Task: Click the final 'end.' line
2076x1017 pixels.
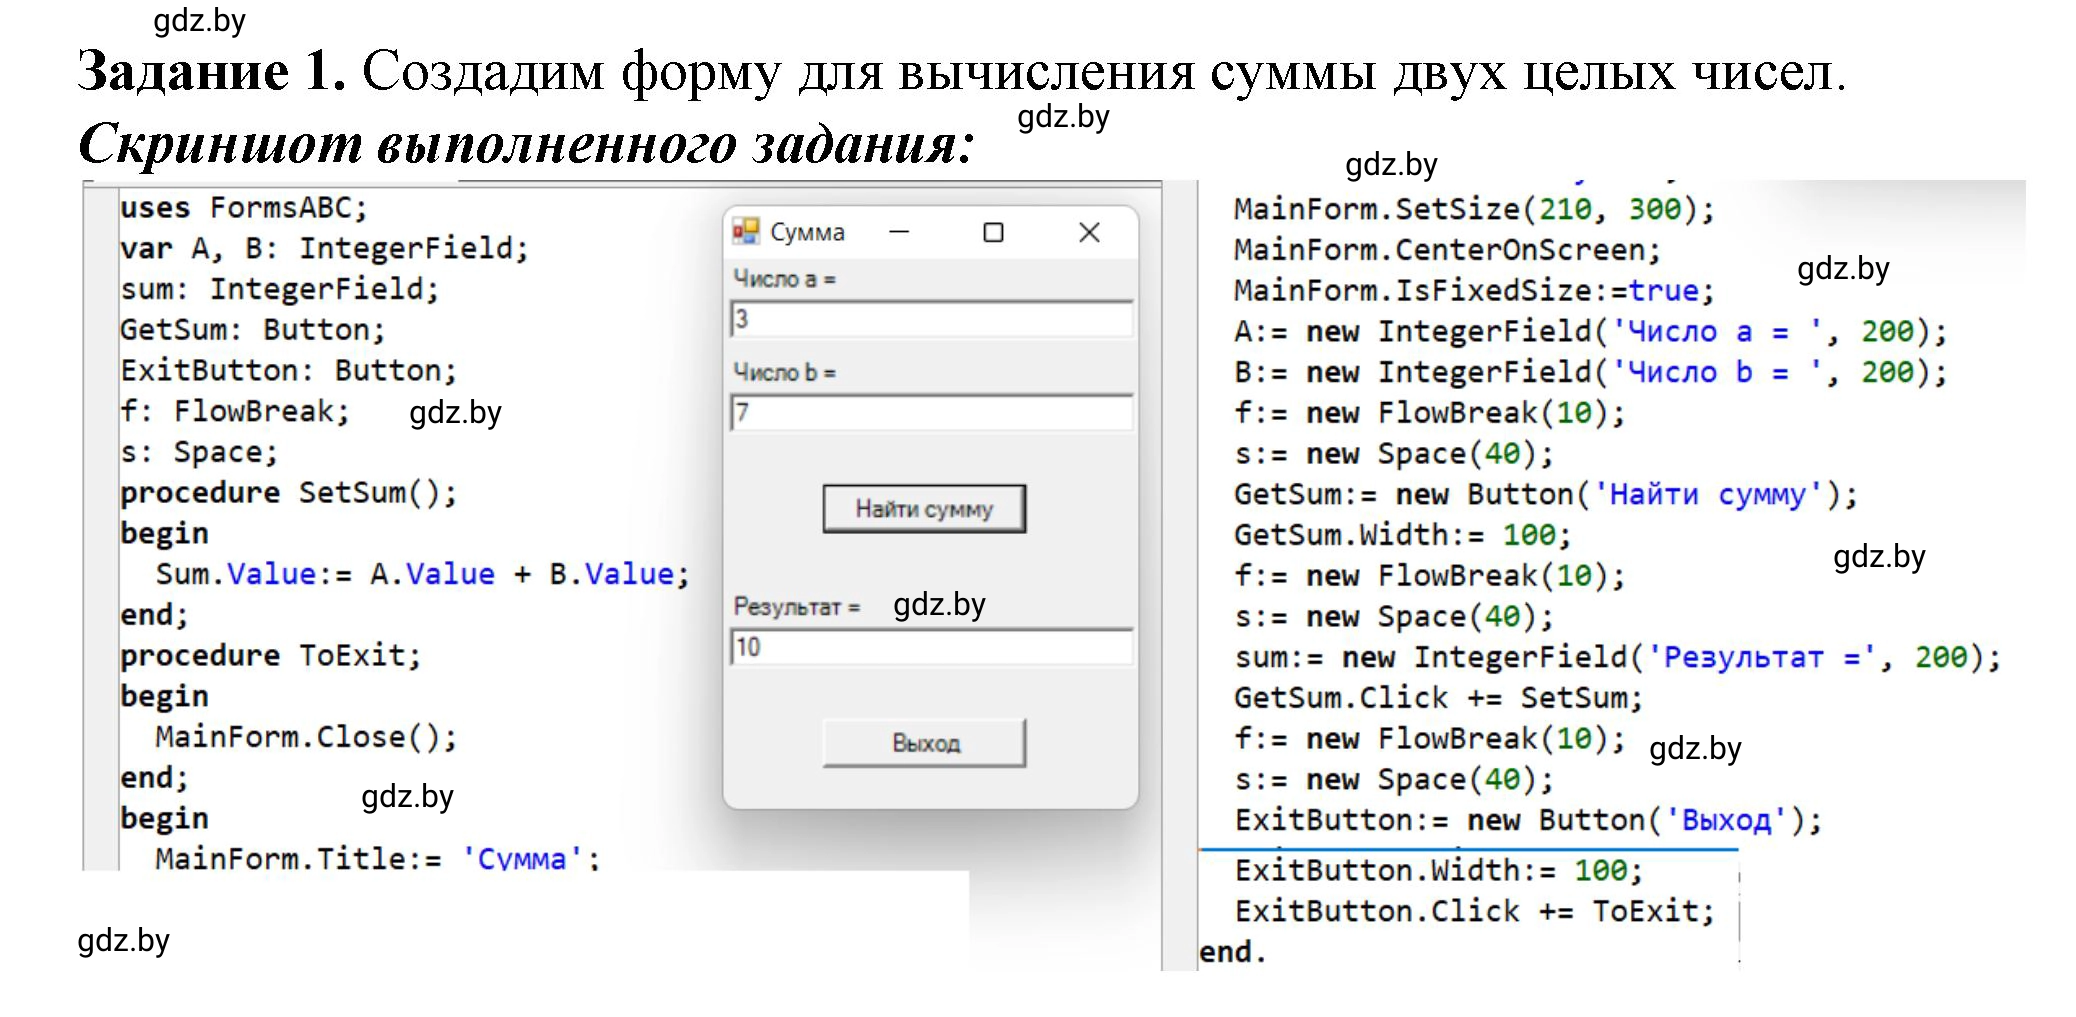Action: tap(1232, 952)
